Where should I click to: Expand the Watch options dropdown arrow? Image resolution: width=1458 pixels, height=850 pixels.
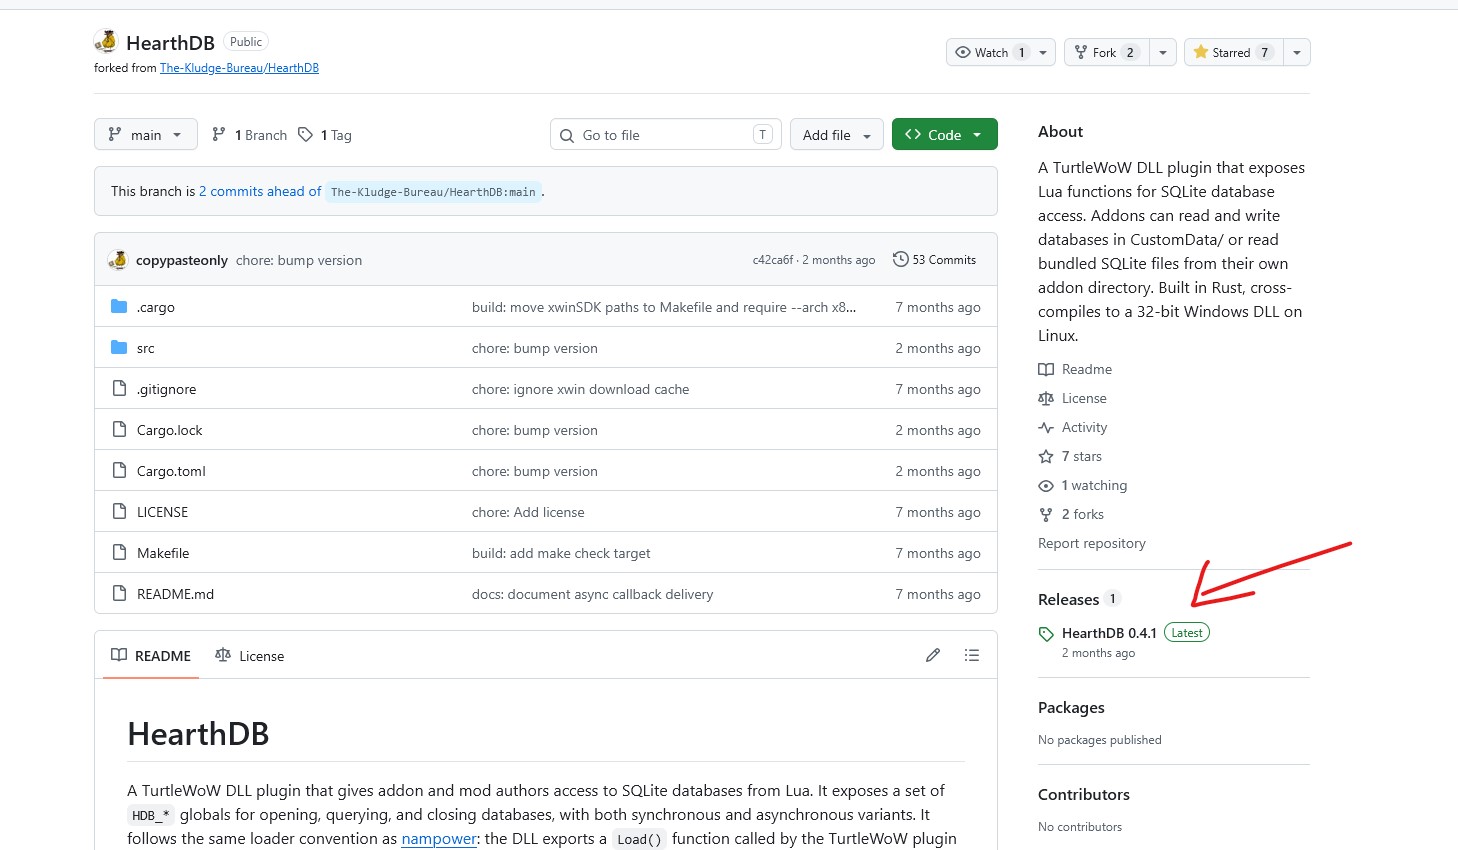click(1043, 52)
